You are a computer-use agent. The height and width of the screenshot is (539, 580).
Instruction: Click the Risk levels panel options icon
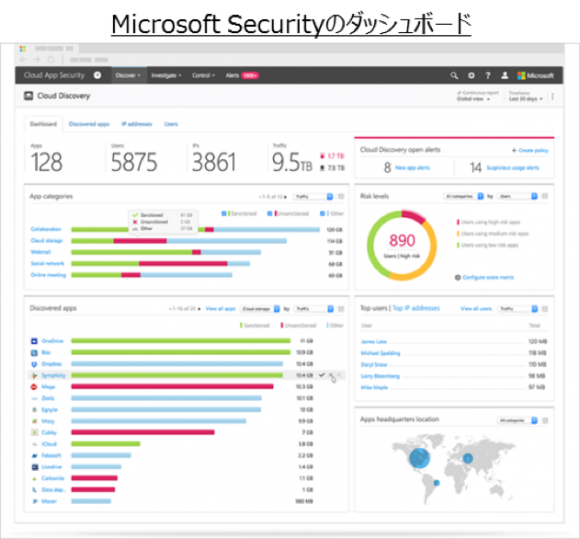[544, 196]
